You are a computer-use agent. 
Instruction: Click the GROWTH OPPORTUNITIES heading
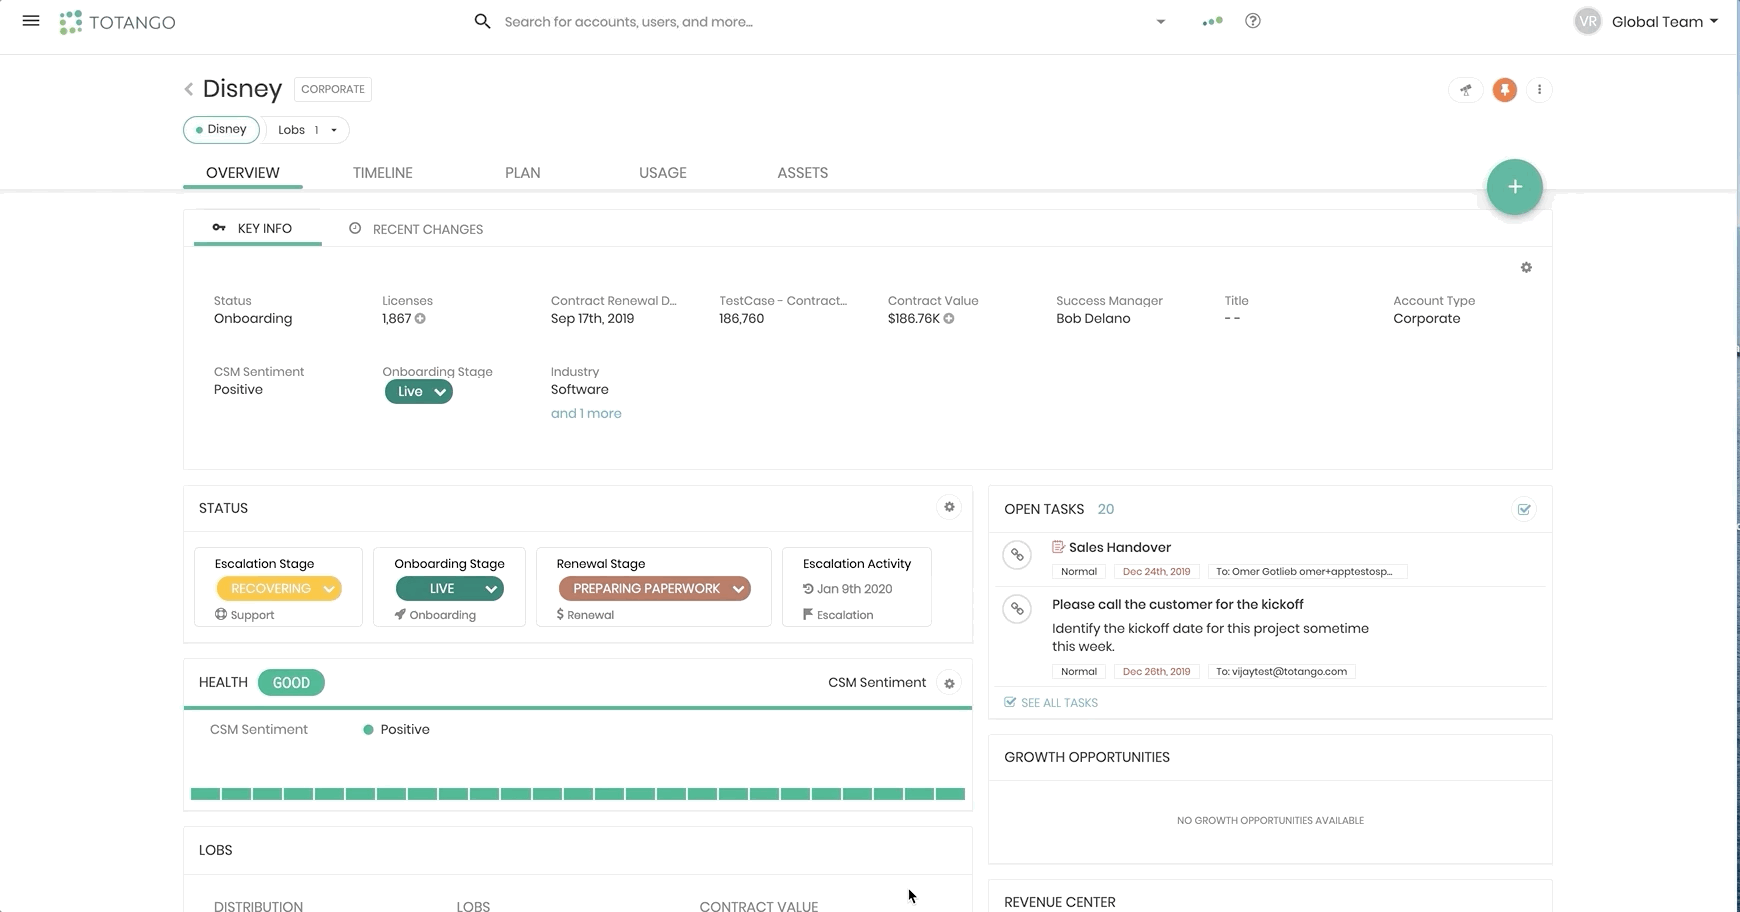1086,757
